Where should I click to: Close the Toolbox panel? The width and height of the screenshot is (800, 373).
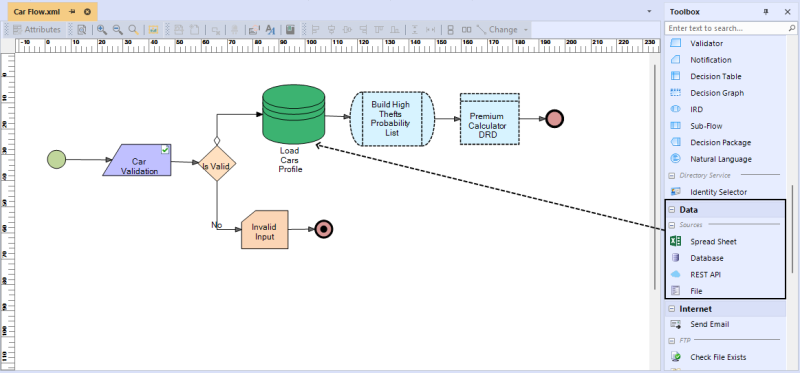[787, 12]
